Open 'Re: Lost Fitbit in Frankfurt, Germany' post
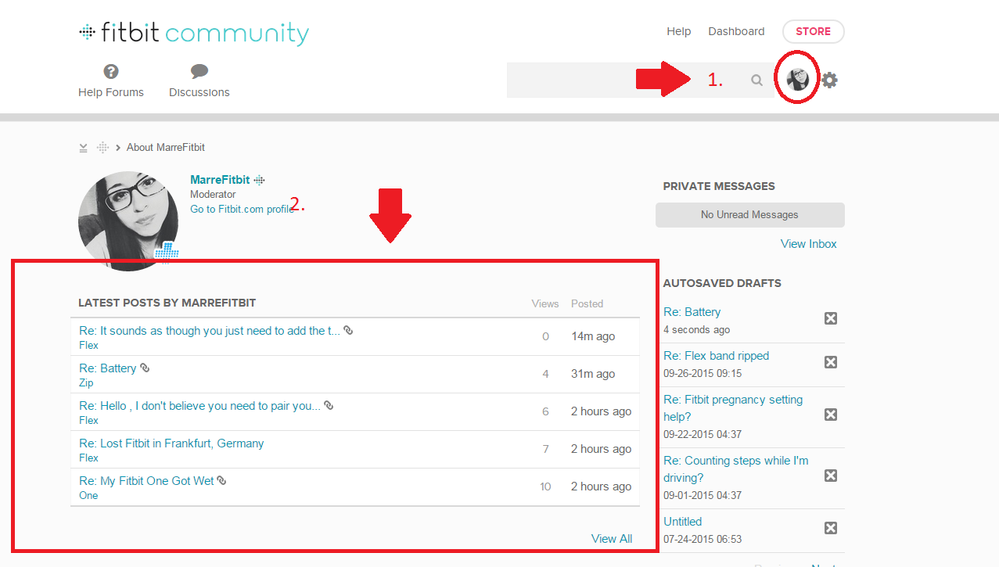The height and width of the screenshot is (567, 999). [x=171, y=443]
